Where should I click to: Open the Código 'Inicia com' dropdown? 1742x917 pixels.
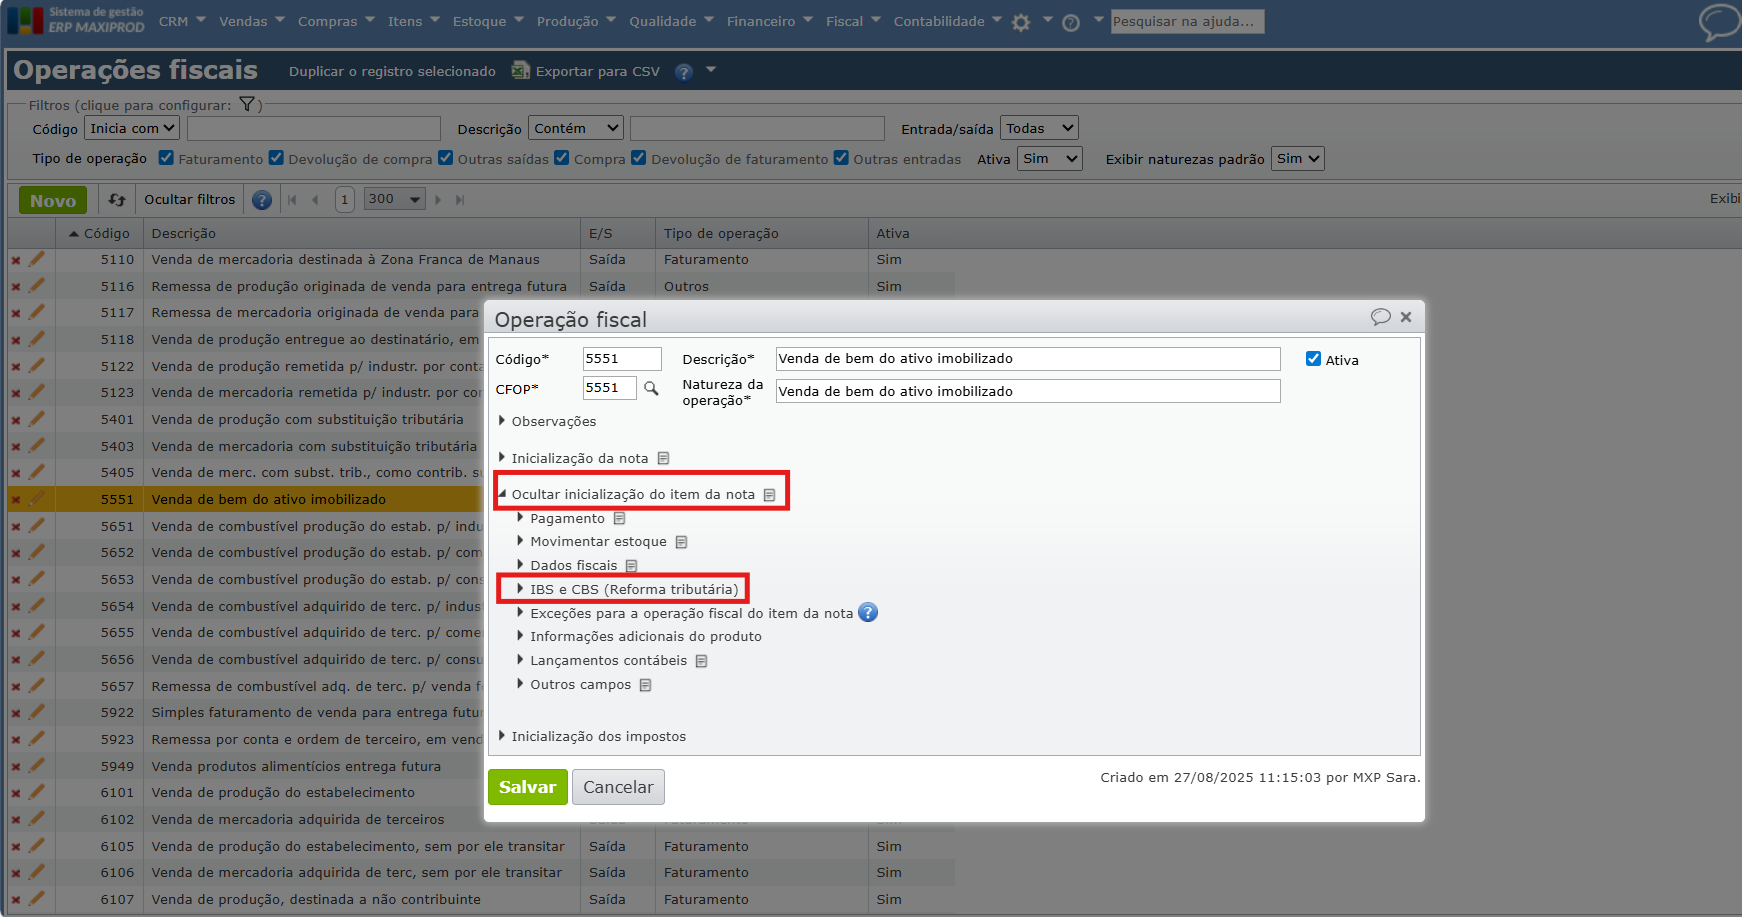[132, 128]
